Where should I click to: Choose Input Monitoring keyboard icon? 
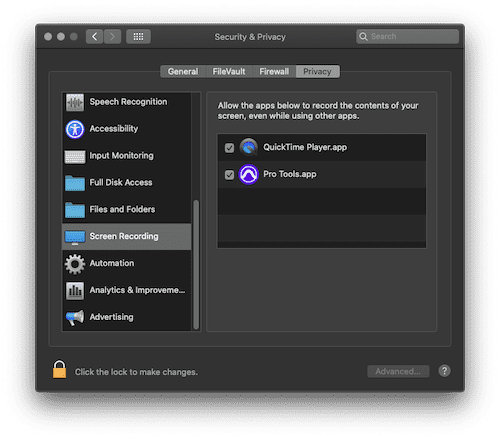[x=75, y=157]
